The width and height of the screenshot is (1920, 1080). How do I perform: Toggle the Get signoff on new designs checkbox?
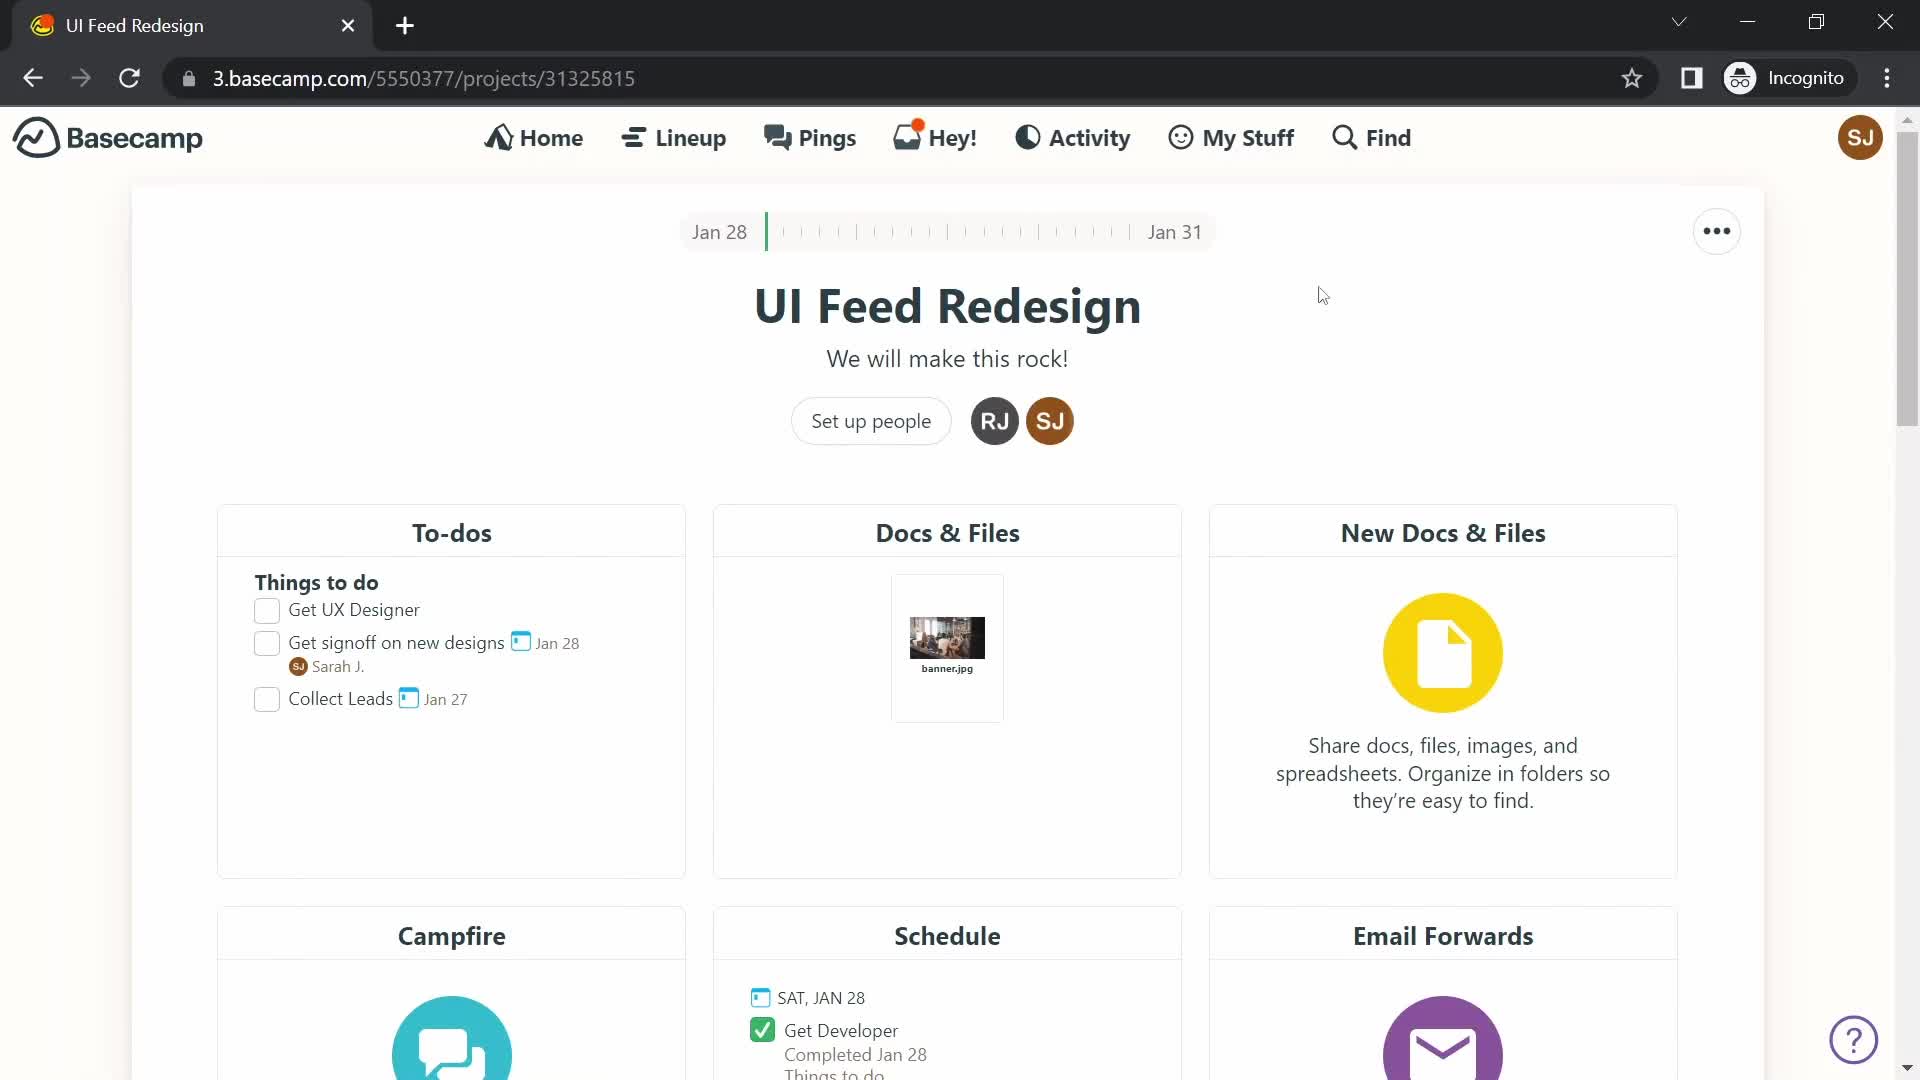tap(265, 642)
